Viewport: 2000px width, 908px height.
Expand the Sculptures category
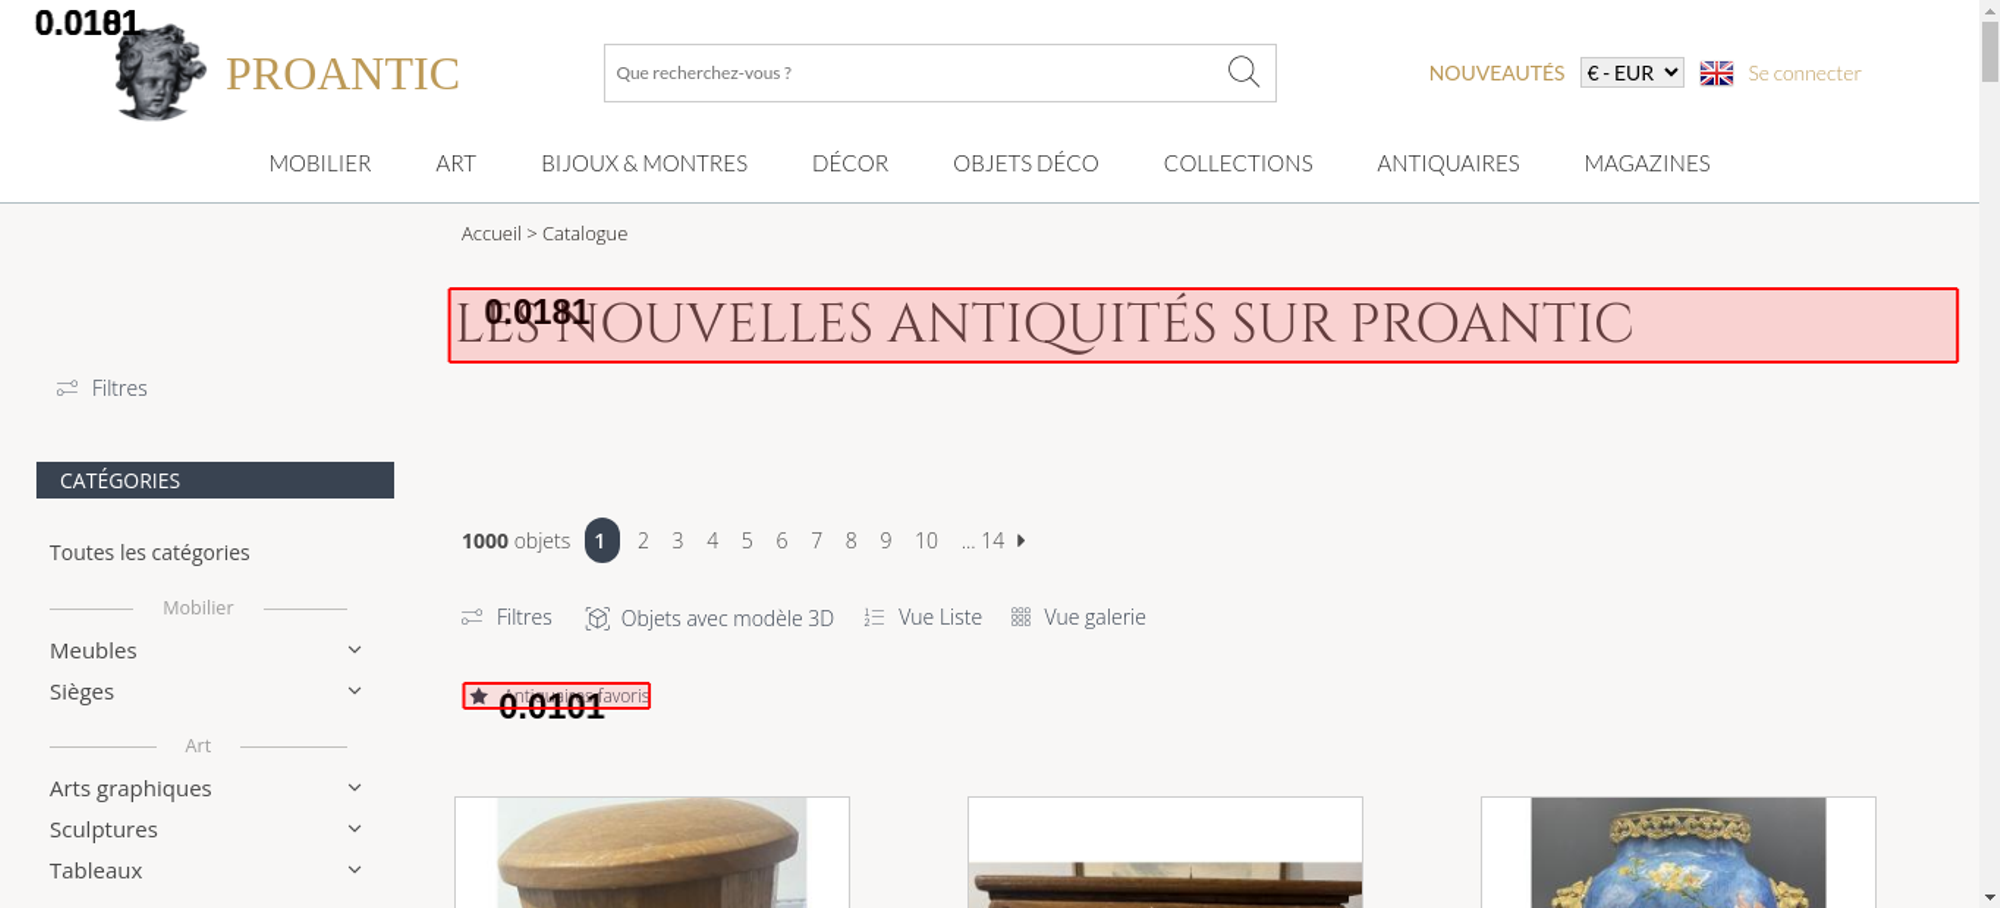coord(354,829)
